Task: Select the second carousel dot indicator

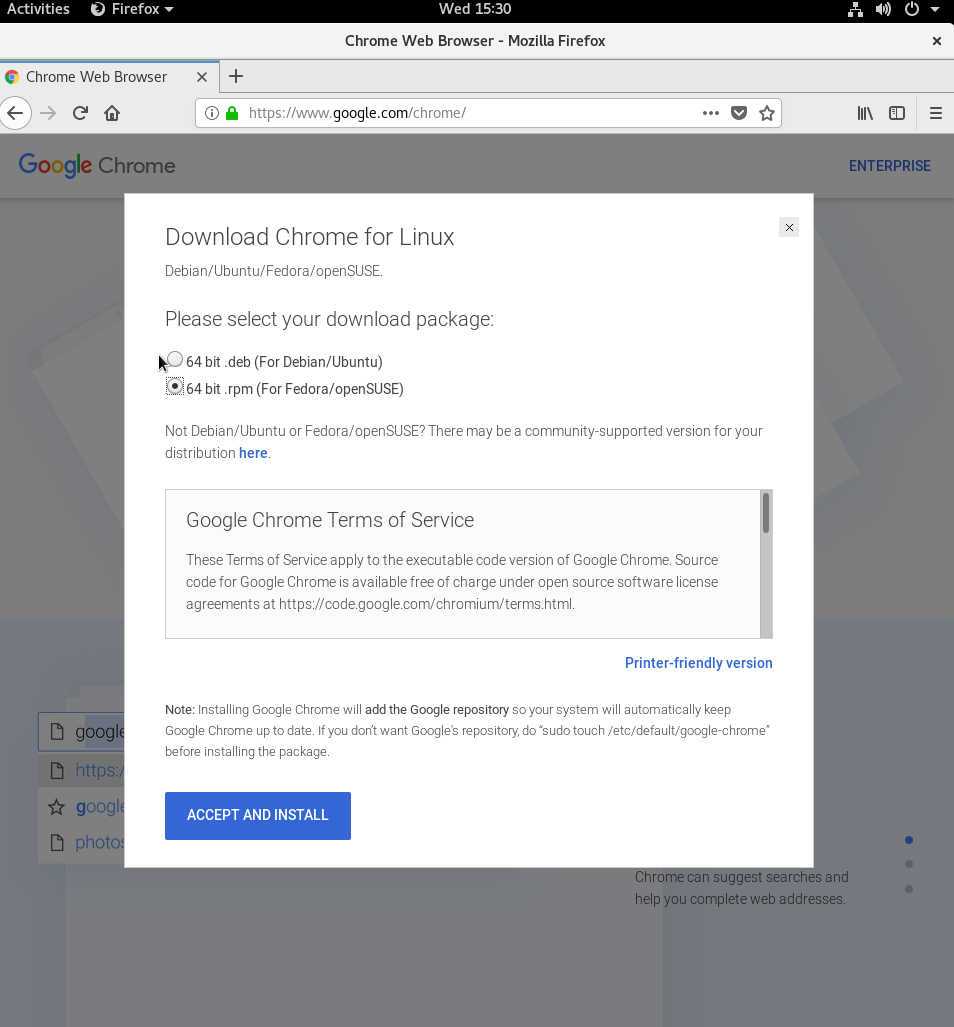Action: point(909,864)
